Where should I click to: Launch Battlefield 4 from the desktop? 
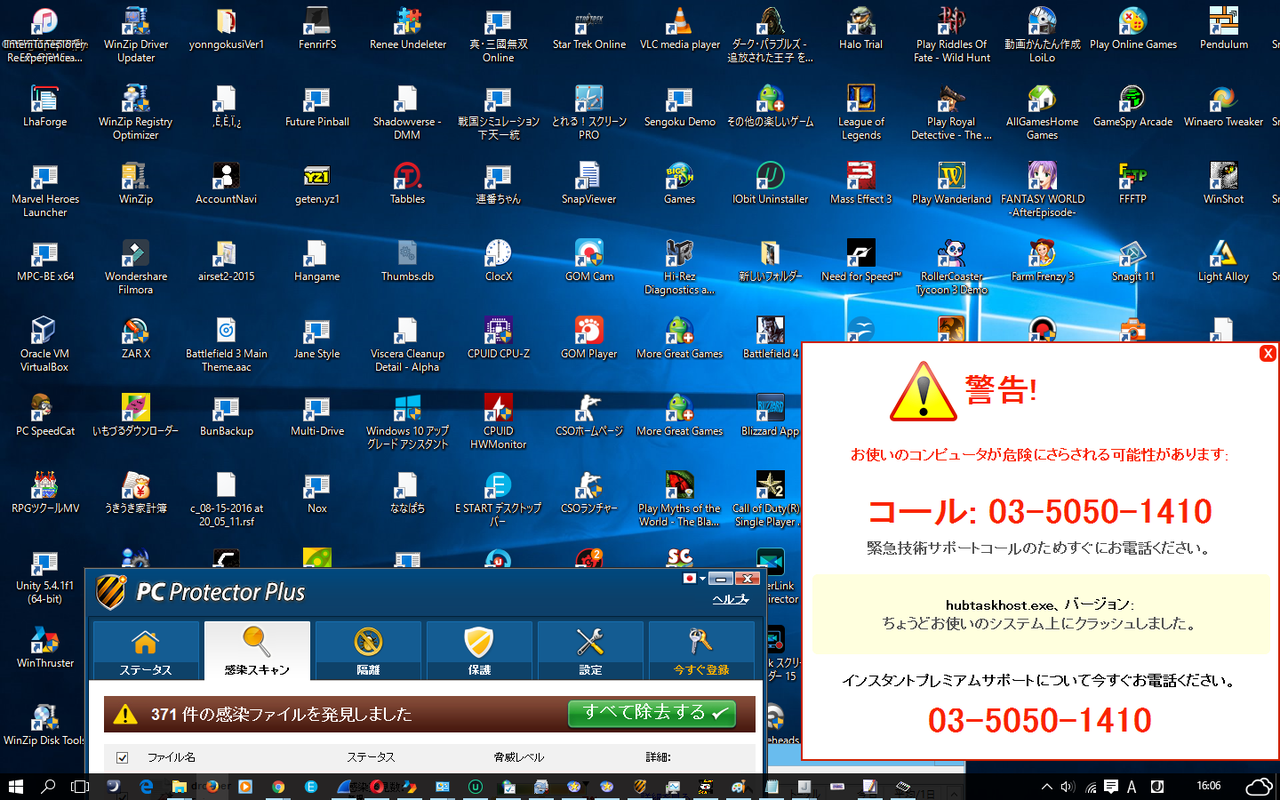[770, 338]
